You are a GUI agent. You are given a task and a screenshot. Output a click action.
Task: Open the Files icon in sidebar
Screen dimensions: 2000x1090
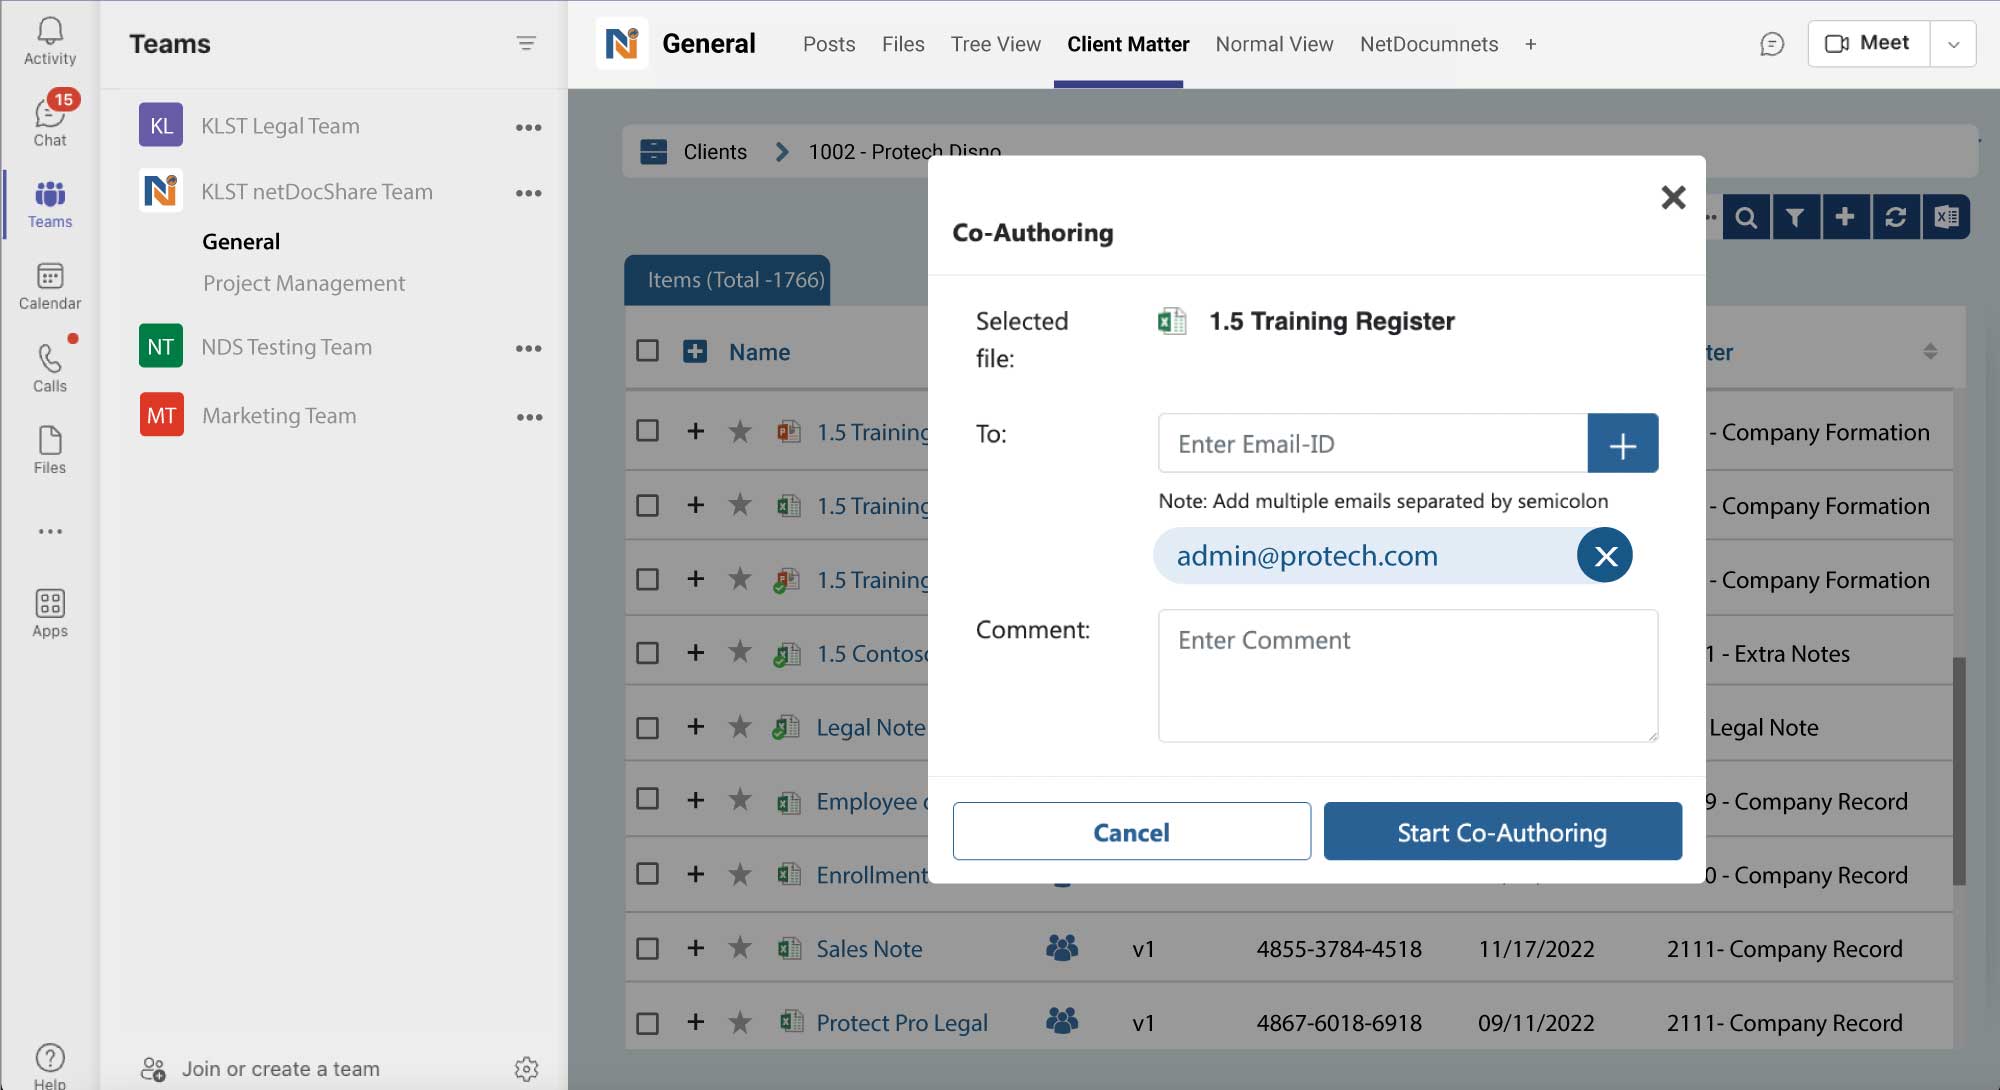point(50,450)
